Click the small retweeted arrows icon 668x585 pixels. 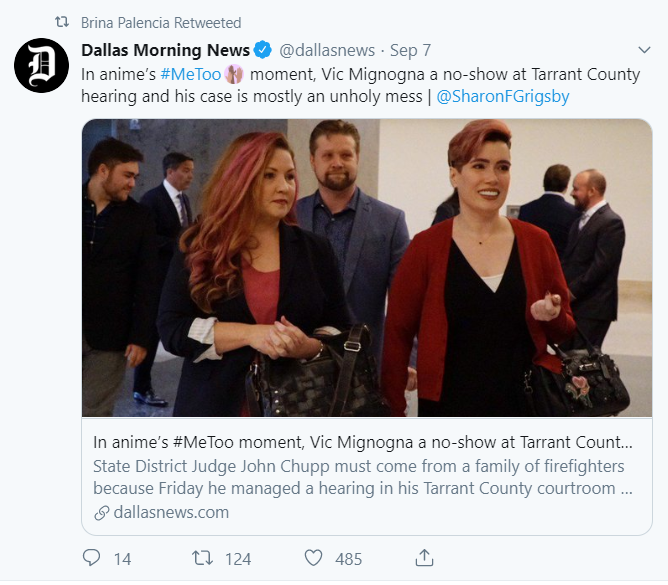tap(62, 22)
